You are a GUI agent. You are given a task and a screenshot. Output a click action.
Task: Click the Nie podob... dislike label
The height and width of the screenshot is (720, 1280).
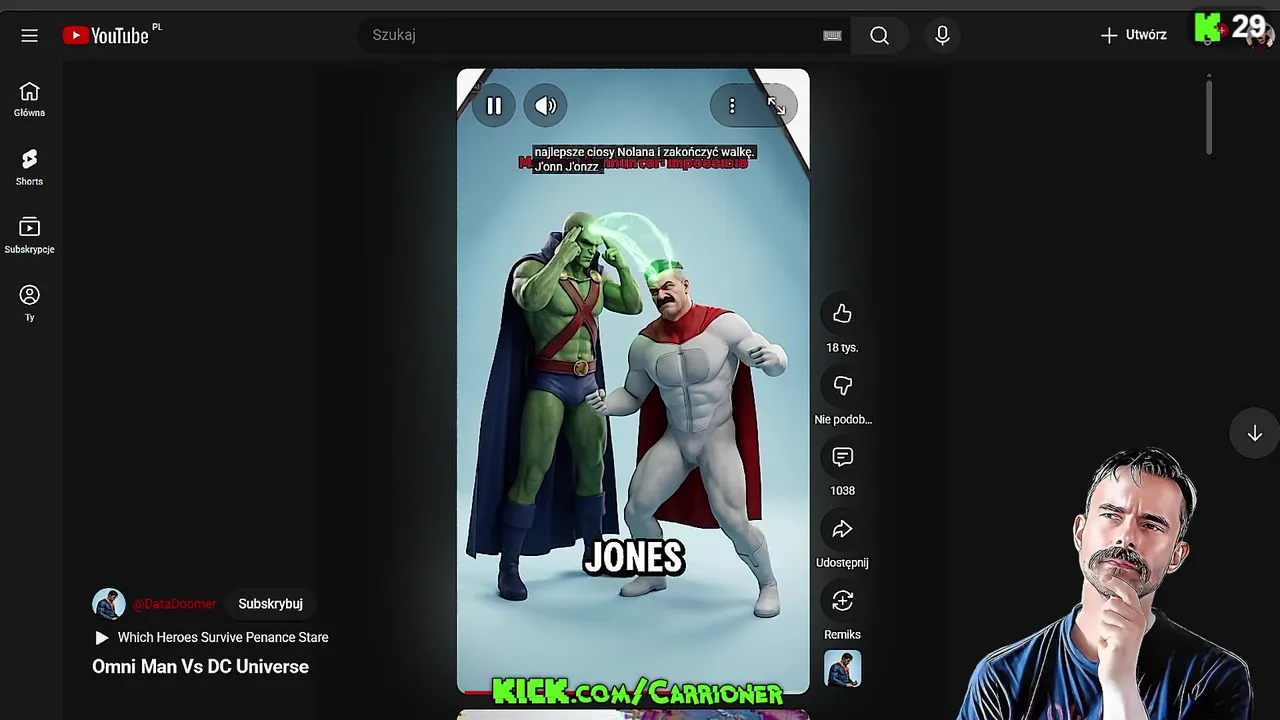pyautogui.click(x=843, y=420)
